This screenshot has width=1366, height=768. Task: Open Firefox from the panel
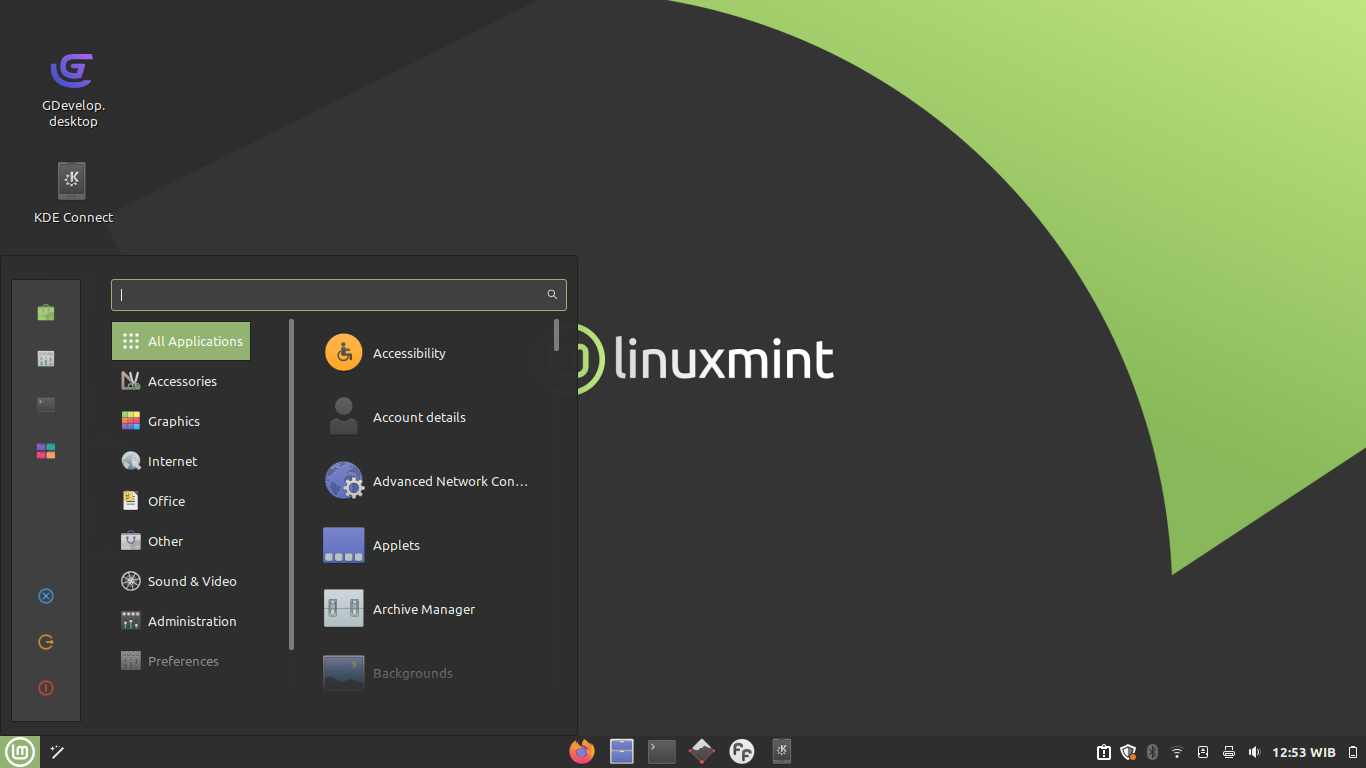click(582, 752)
